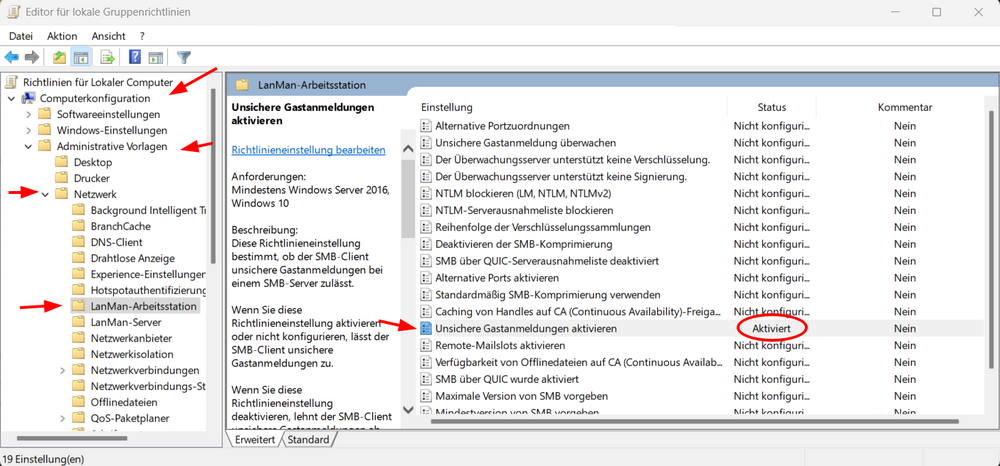The width and height of the screenshot is (1000, 466).
Task: Click the policy icon of SMB über QUIC wurde aktiviert
Action: pyautogui.click(x=425, y=379)
